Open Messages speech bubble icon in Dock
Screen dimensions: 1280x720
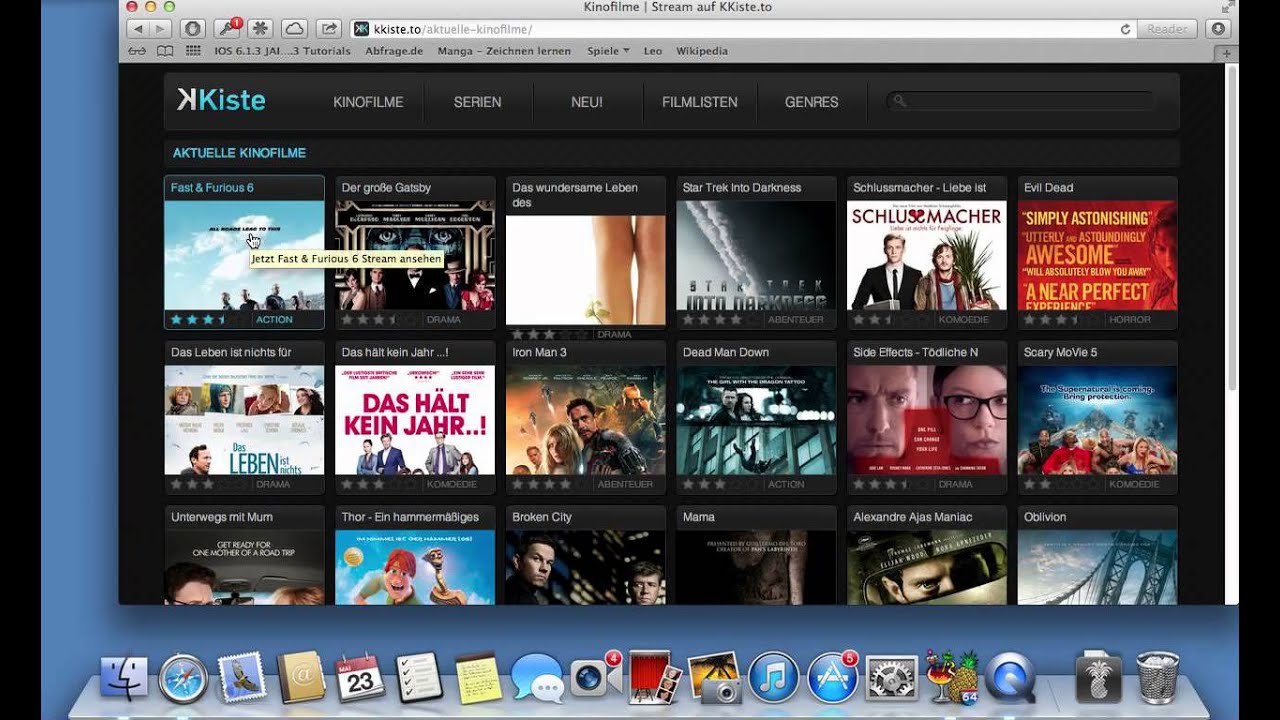[x=537, y=679]
